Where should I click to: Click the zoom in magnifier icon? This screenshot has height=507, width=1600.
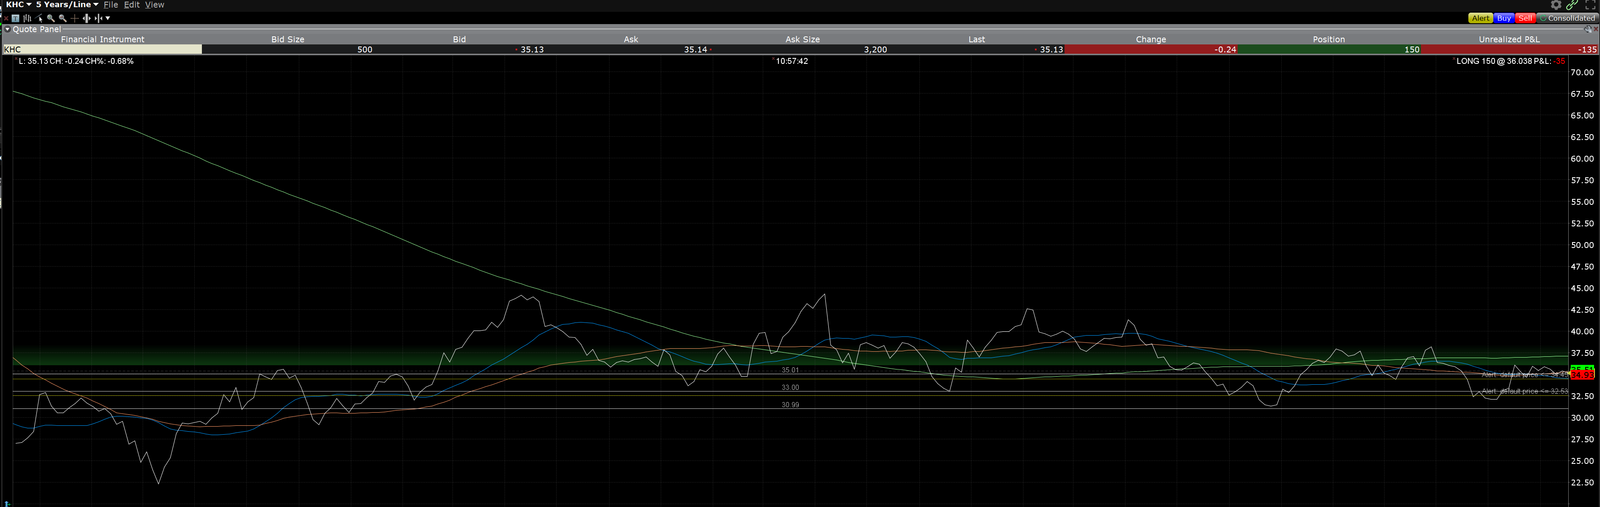click(x=50, y=18)
